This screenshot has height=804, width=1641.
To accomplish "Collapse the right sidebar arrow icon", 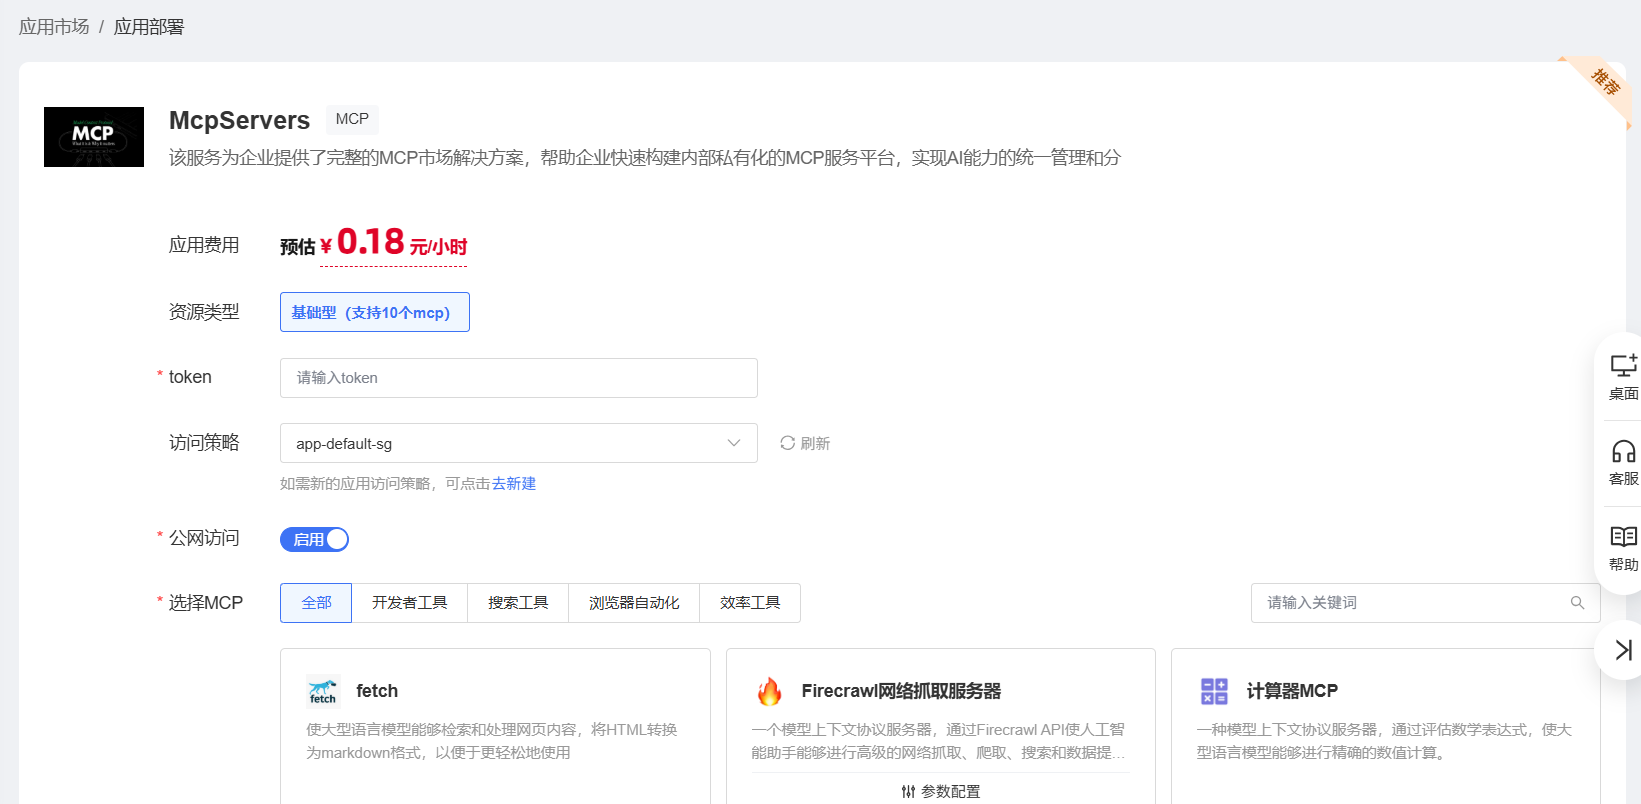I will pyautogui.click(x=1623, y=650).
